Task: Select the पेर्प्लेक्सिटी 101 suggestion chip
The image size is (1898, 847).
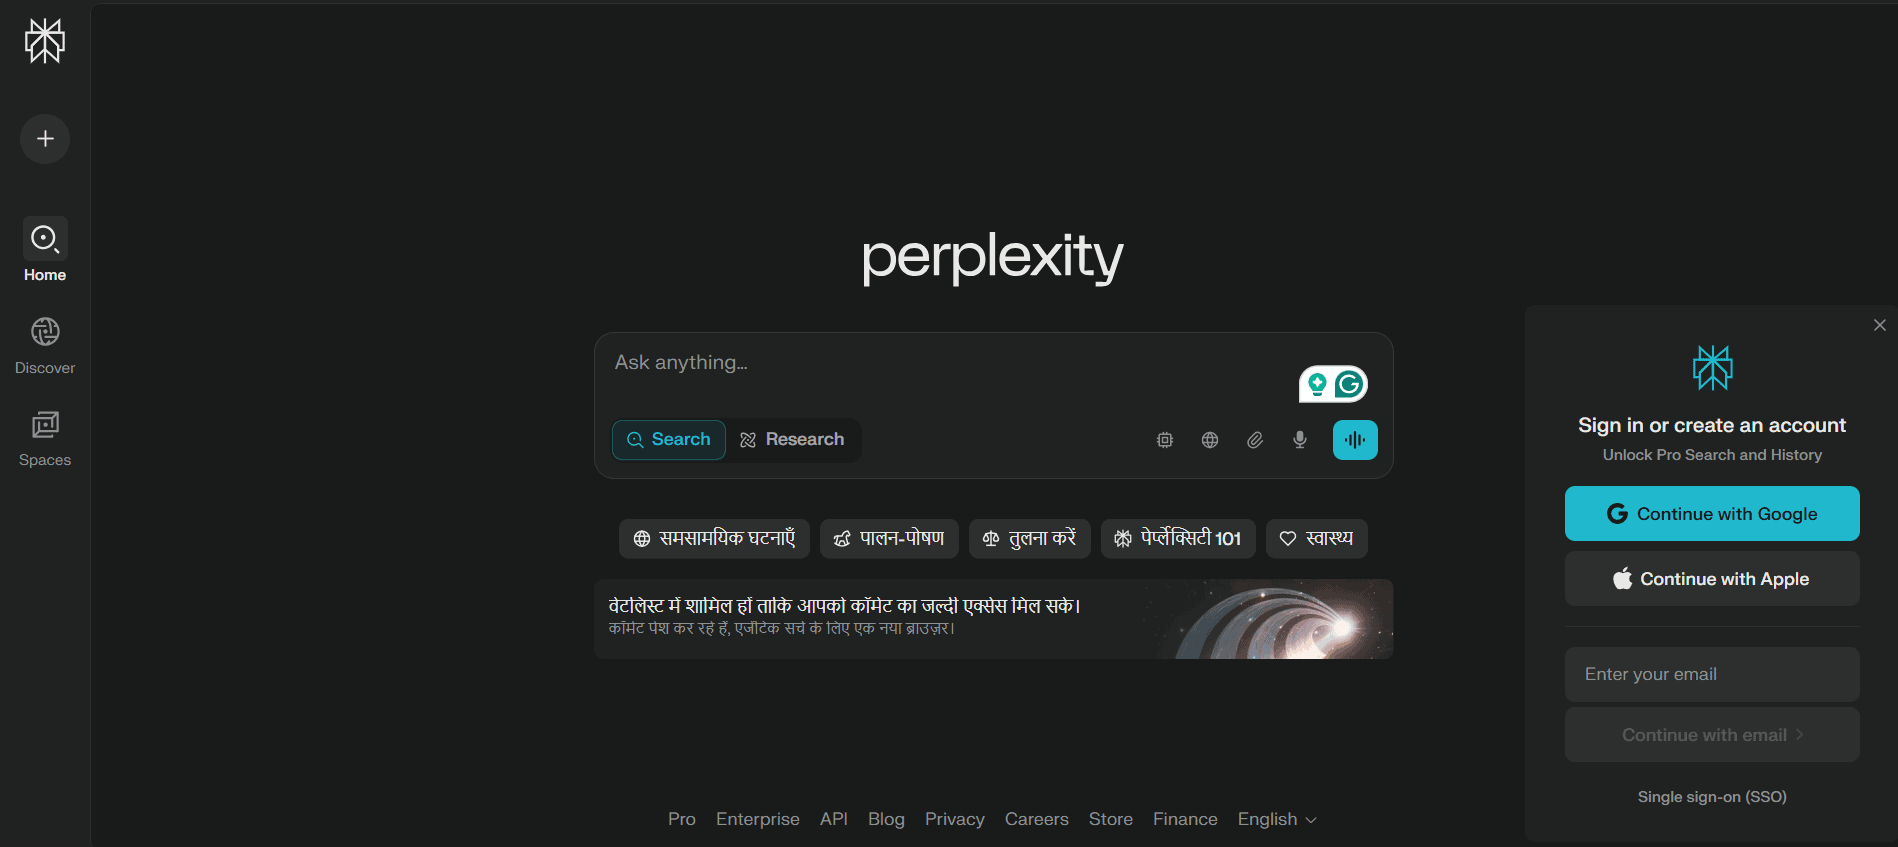Action: pyautogui.click(x=1178, y=538)
